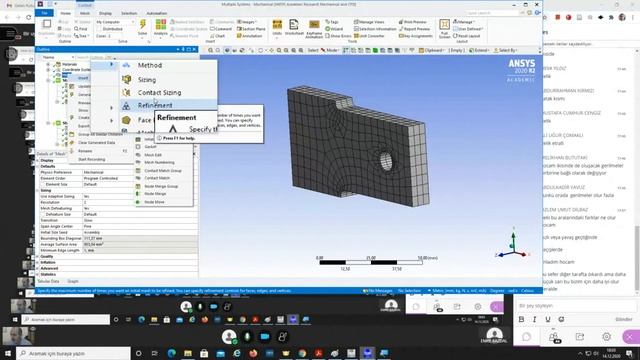Open the User Defined layout dropdown
This screenshot has height=360, width=640.
click(x=468, y=29)
